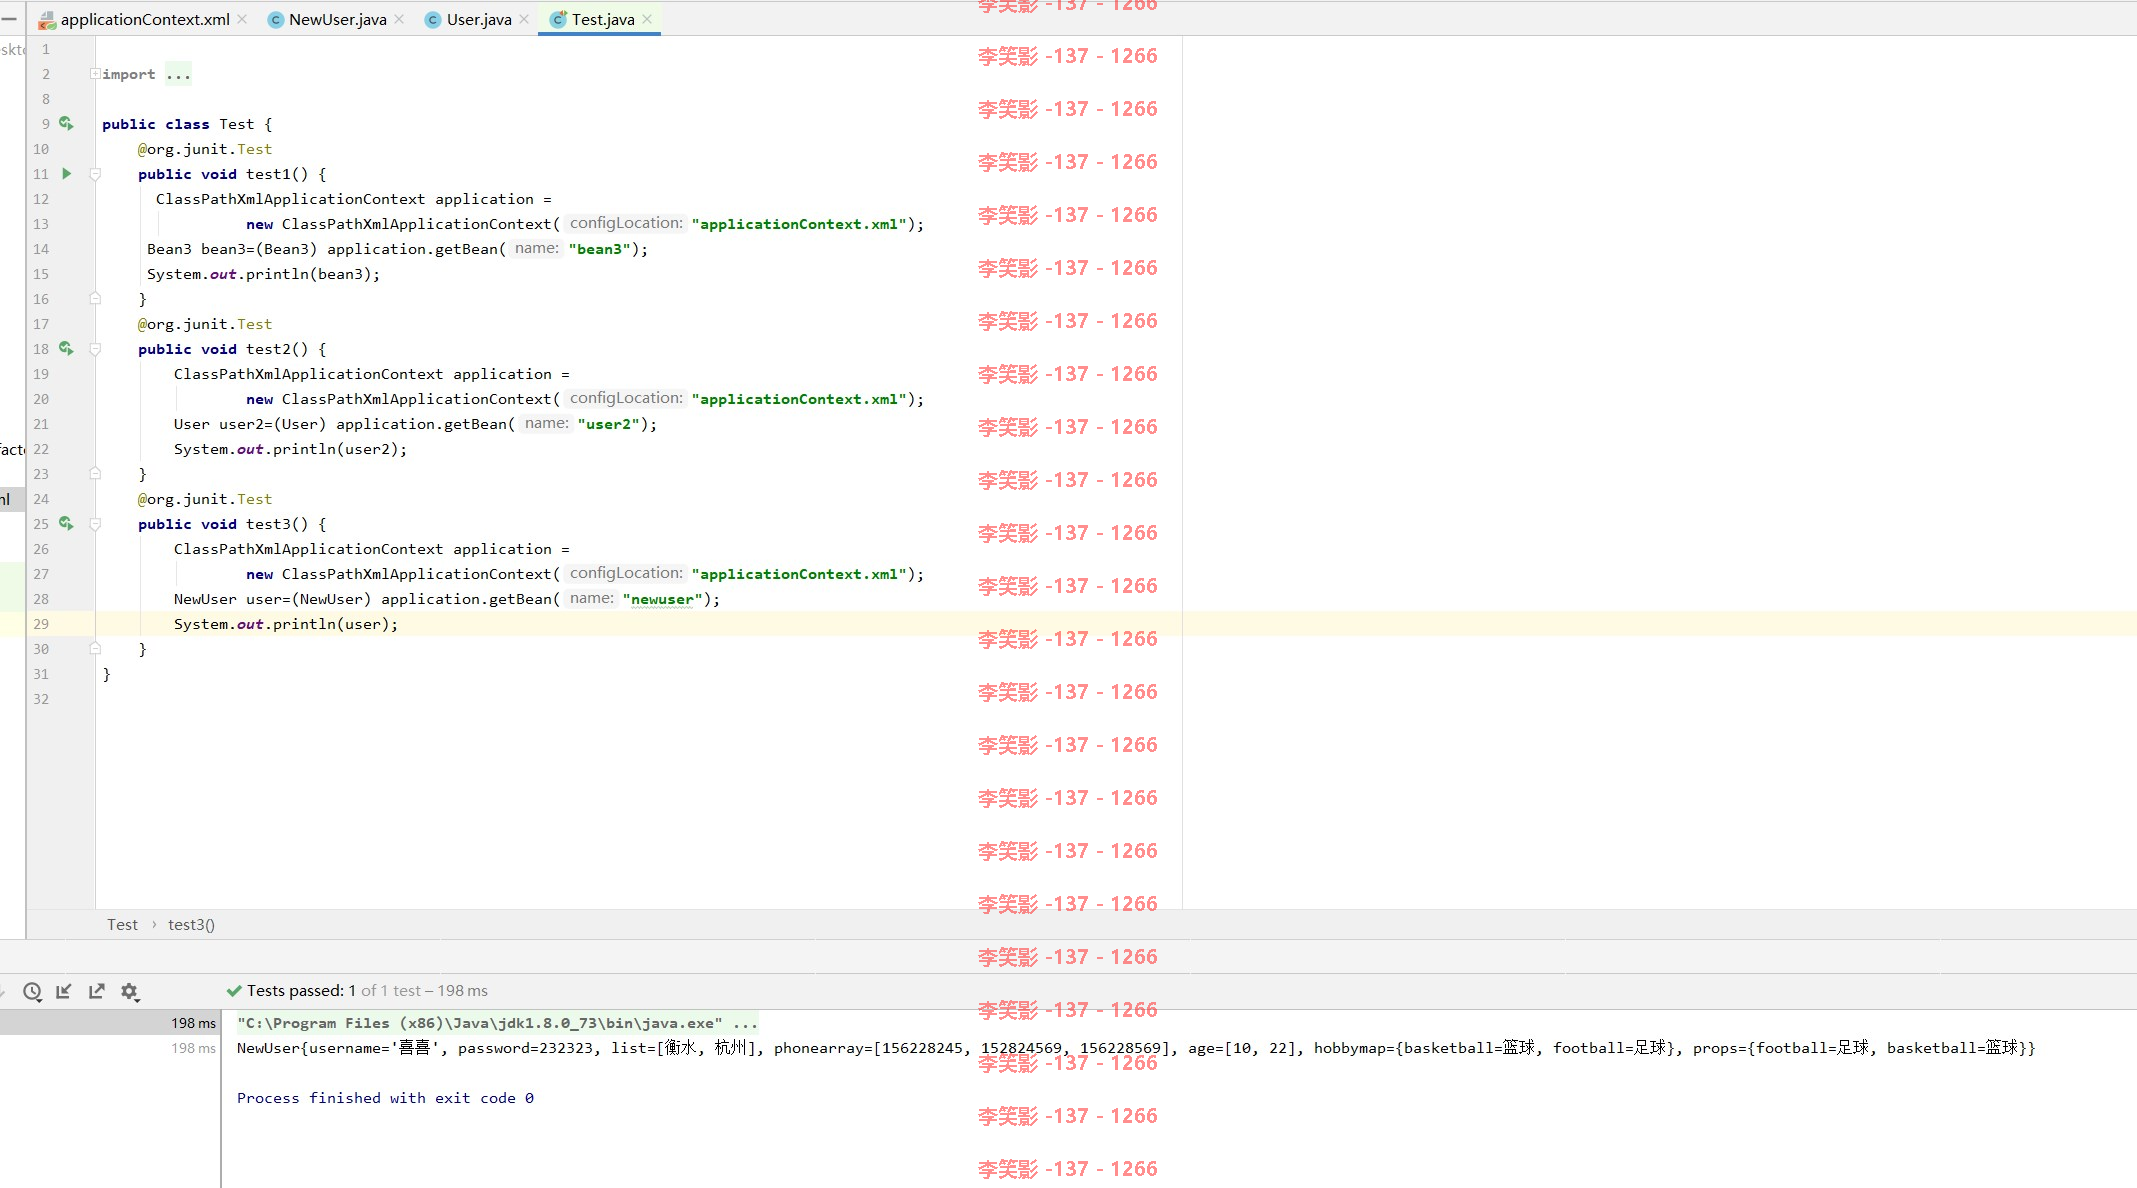
Task: Click the green Tests passed checkmark icon
Action: point(234,991)
